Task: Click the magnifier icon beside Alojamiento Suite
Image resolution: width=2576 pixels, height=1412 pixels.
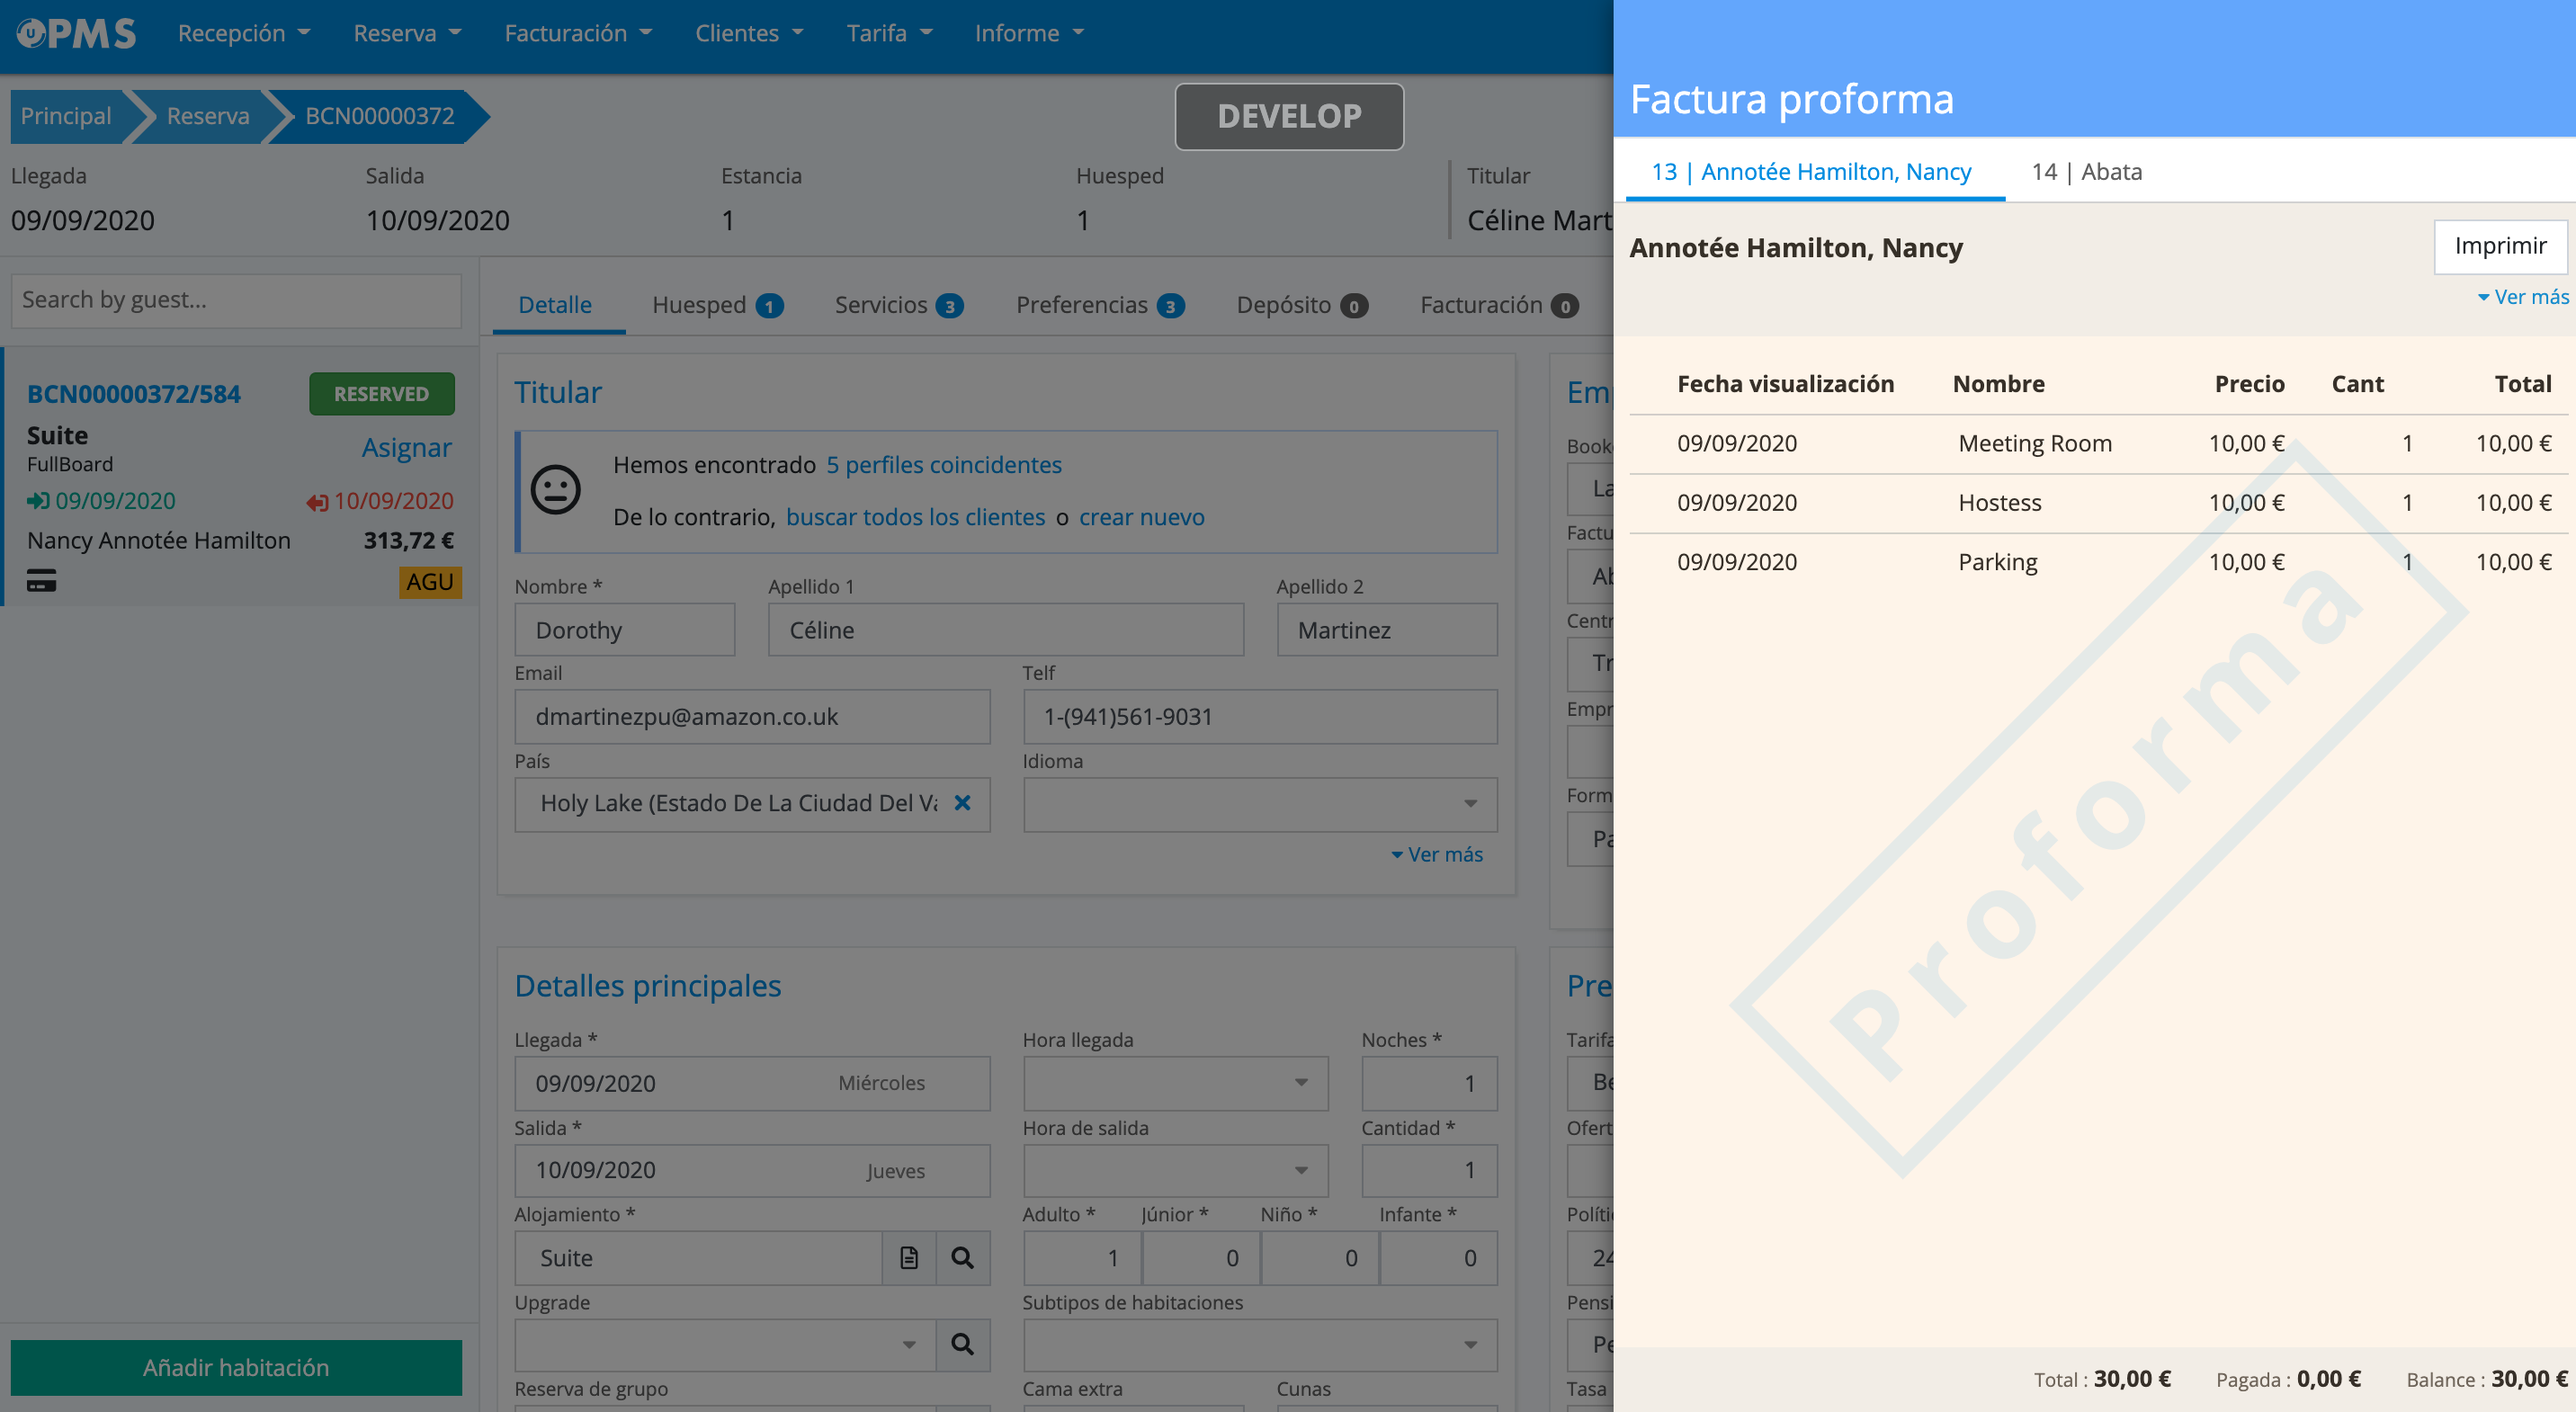Action: [x=962, y=1258]
